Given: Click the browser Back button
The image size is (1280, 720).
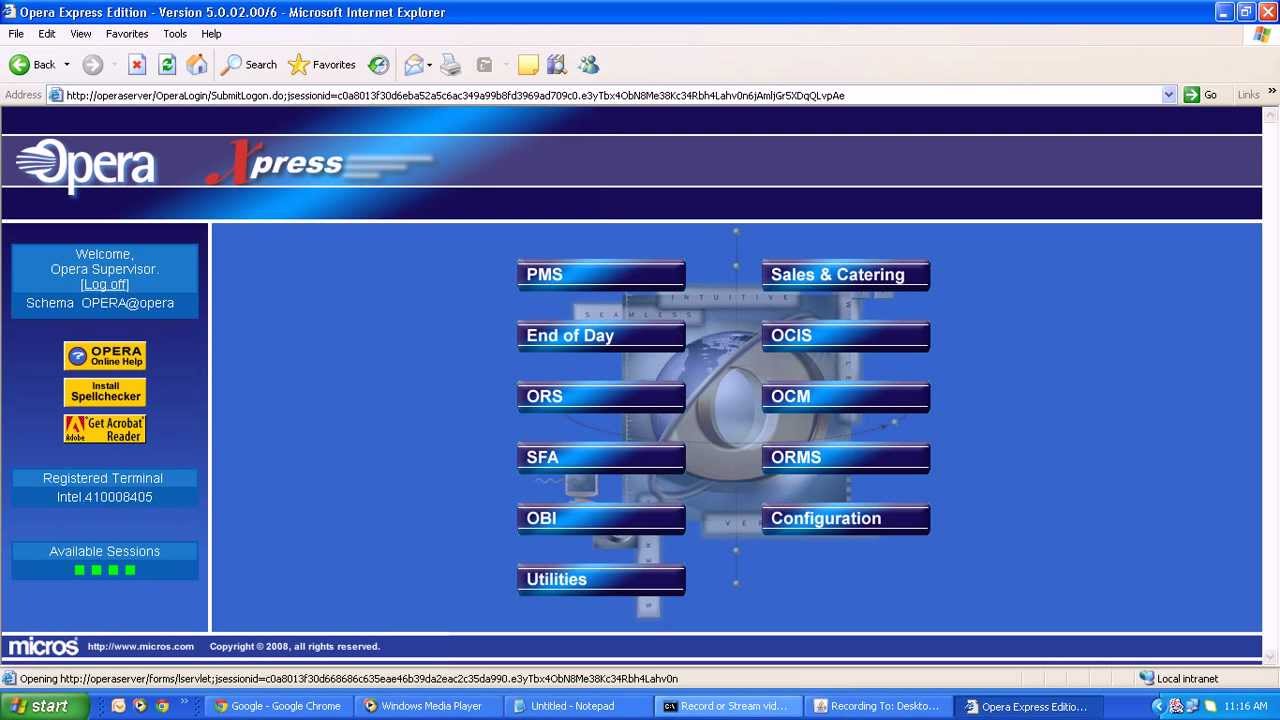Looking at the screenshot, I should [x=33, y=65].
